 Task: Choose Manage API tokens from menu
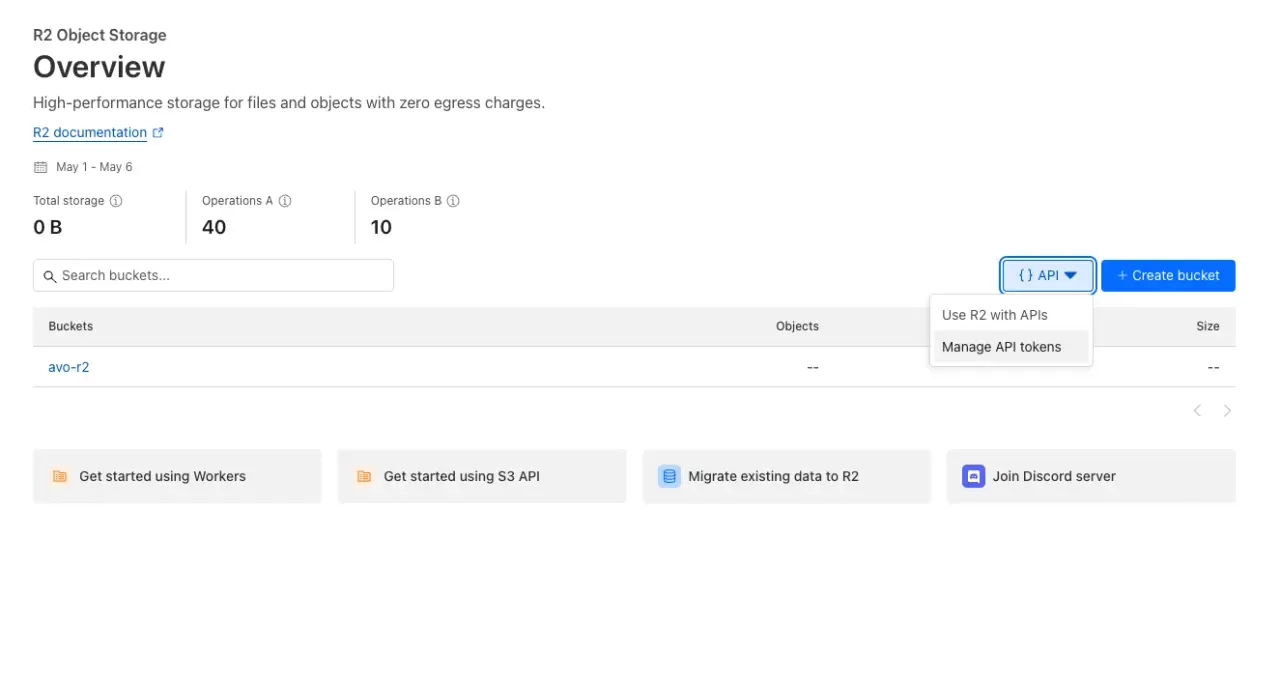coord(1001,347)
